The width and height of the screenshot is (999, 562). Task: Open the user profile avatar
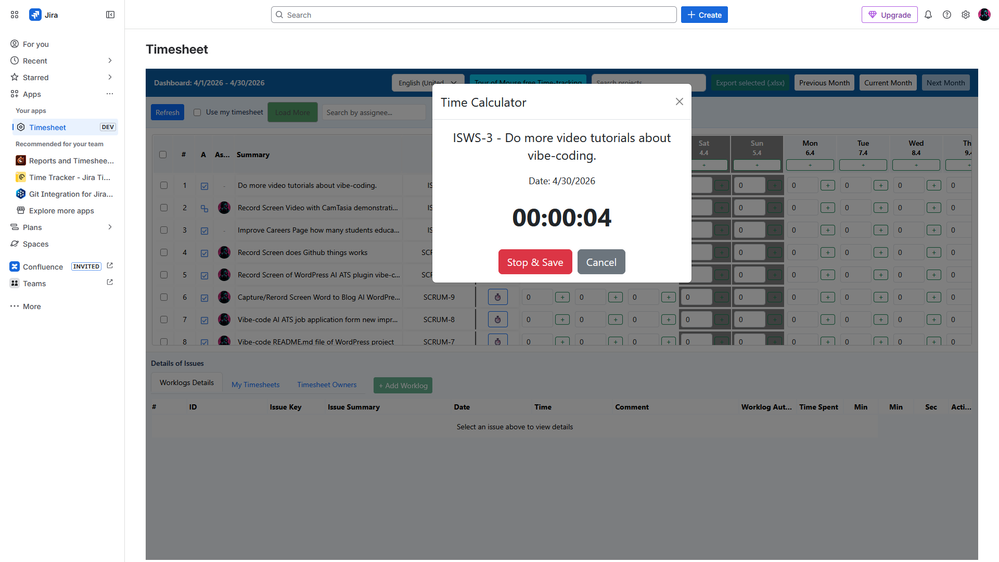[984, 15]
